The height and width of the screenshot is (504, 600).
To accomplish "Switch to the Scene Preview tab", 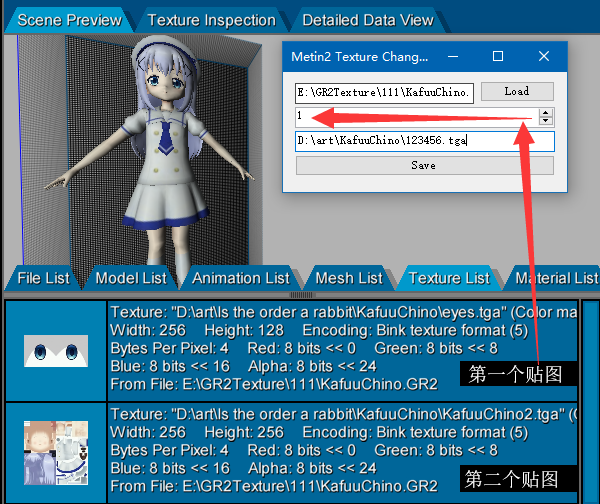I will pyautogui.click(x=69, y=20).
